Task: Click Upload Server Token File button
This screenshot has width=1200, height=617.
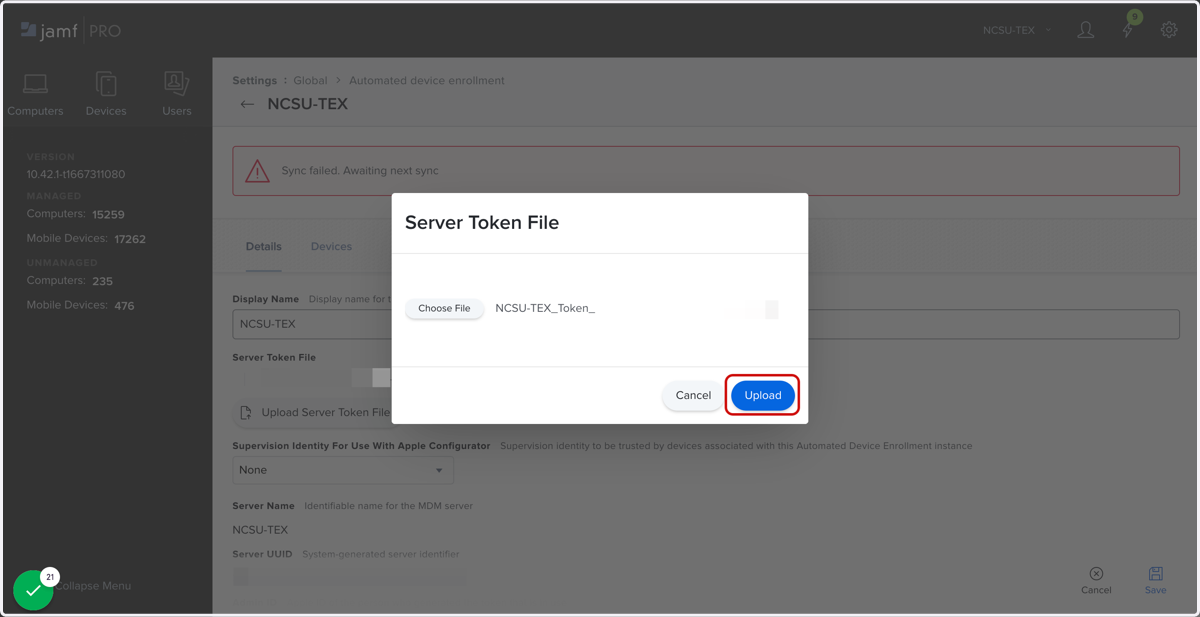Action: 315,412
